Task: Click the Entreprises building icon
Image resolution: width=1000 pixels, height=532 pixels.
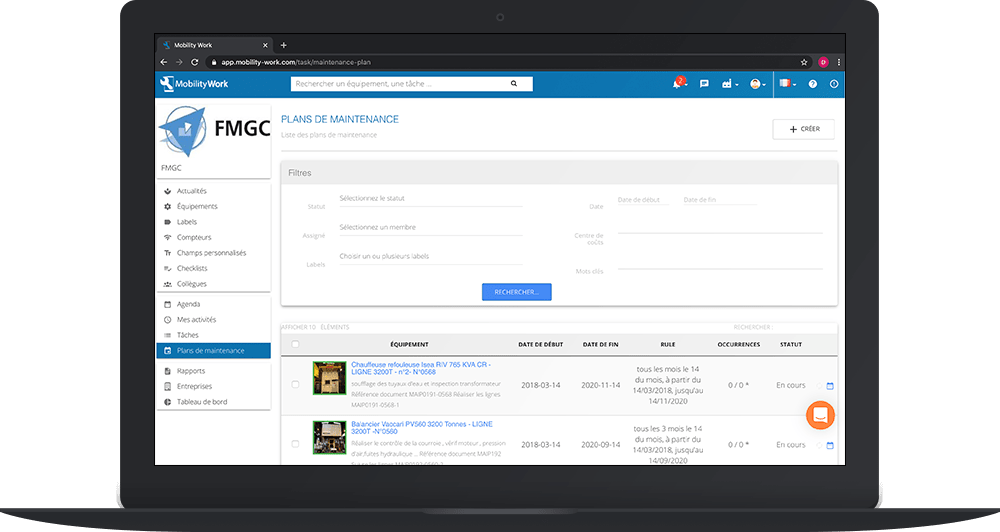Action: [168, 387]
